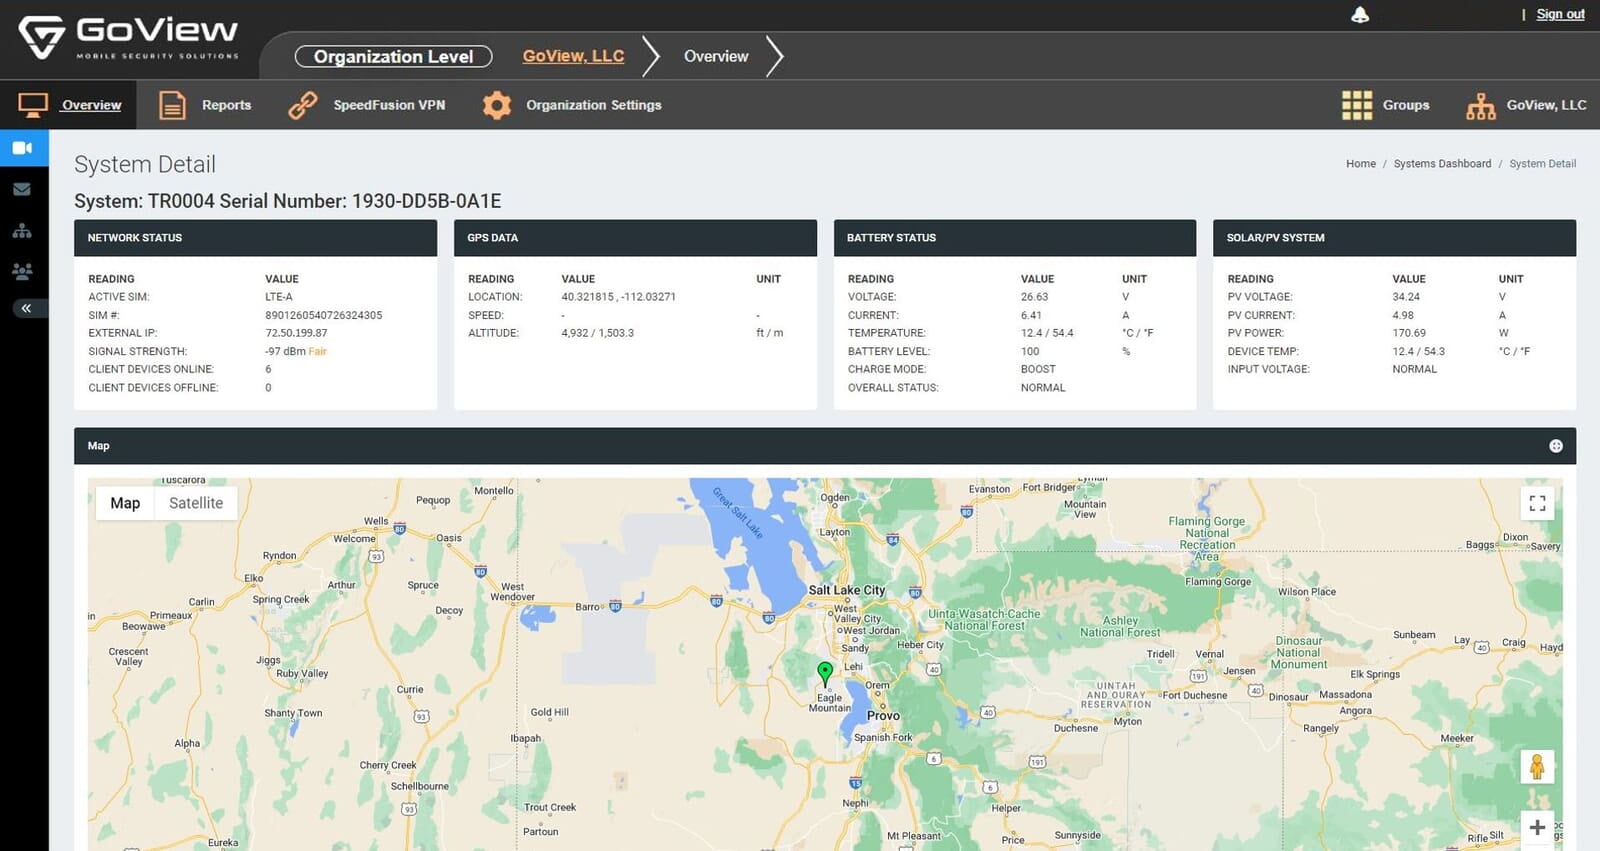
Task: Open the Overview menu item
Action: point(92,105)
